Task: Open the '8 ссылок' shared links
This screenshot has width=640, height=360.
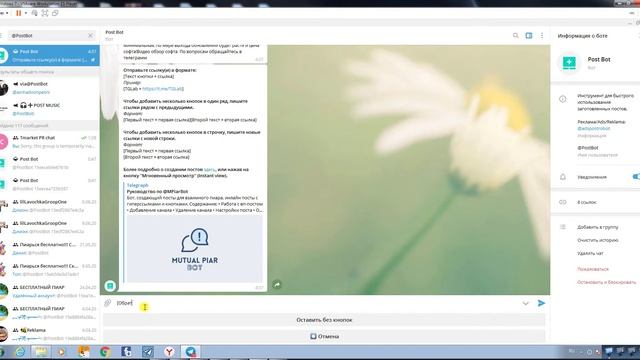Action: (x=587, y=202)
